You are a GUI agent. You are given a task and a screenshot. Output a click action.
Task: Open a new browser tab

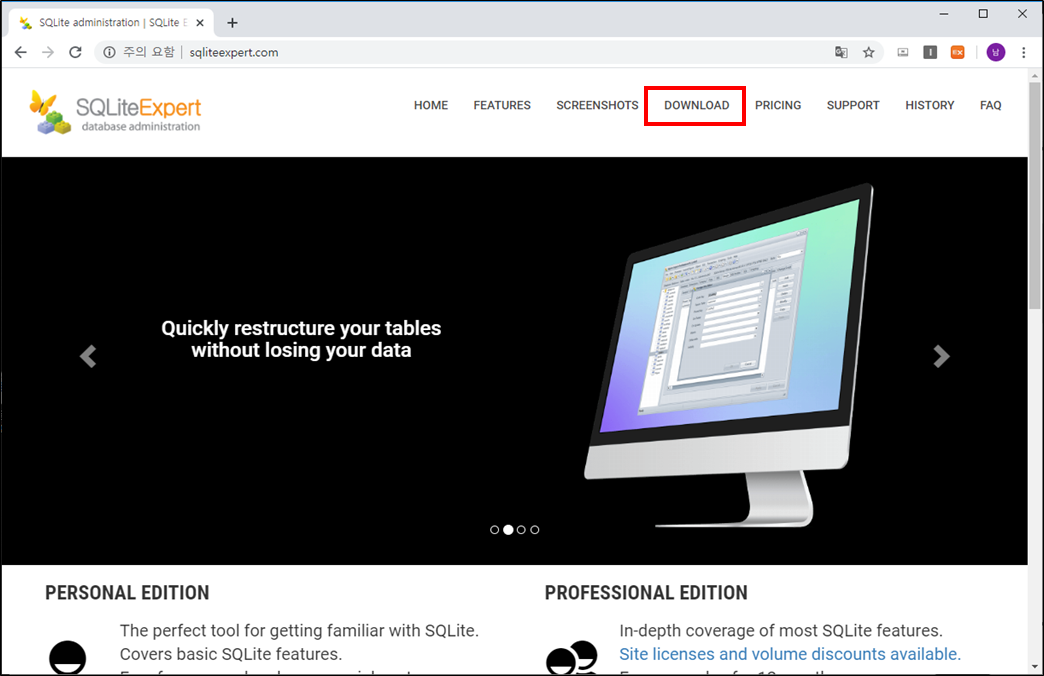pos(232,23)
